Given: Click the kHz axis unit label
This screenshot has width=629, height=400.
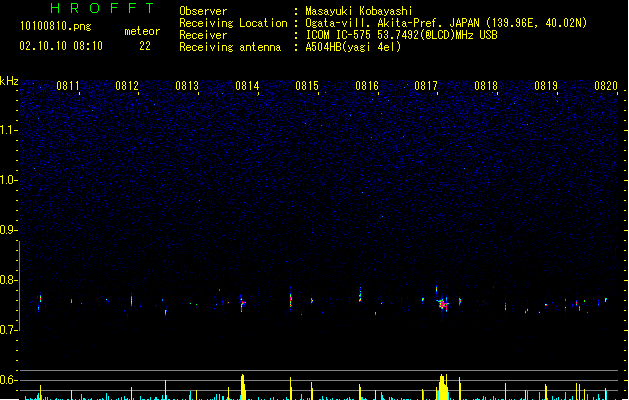Looking at the screenshot, I should tap(9, 81).
